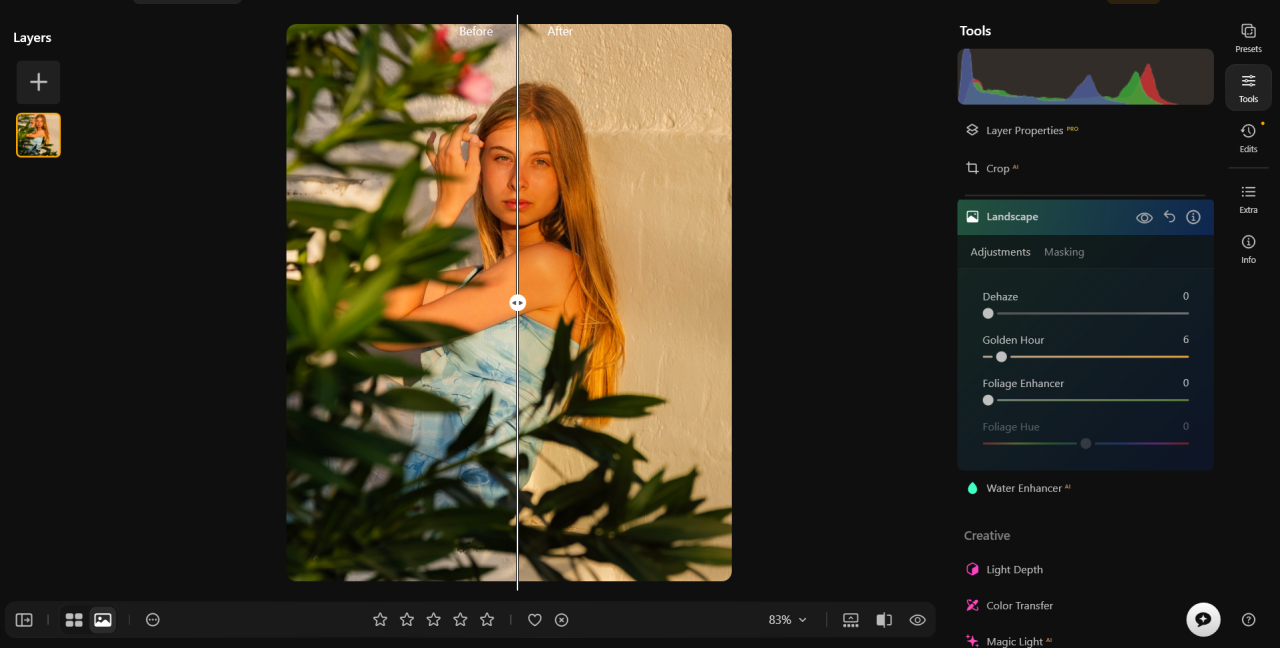Click the Layers panel heading
This screenshot has height=648, width=1280.
point(32,38)
